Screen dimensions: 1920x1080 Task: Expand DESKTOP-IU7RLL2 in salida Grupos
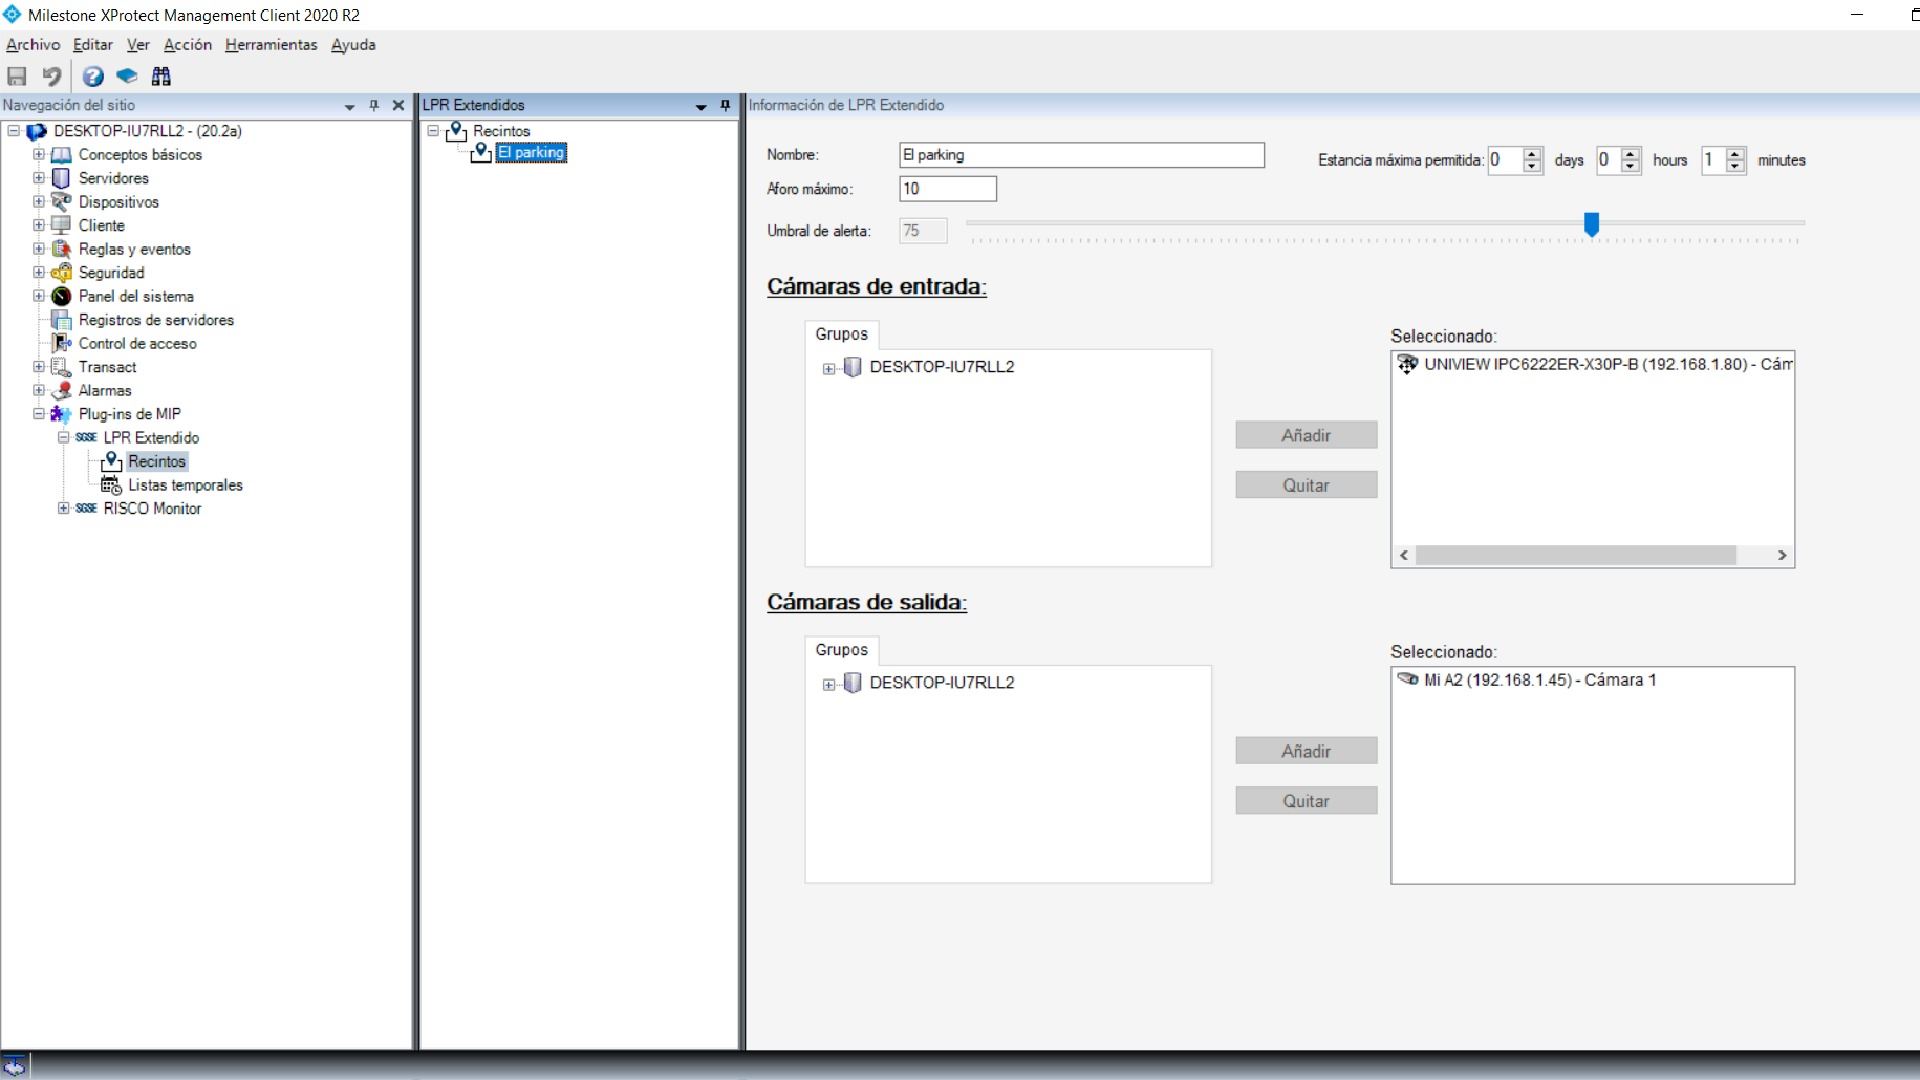coord(829,684)
